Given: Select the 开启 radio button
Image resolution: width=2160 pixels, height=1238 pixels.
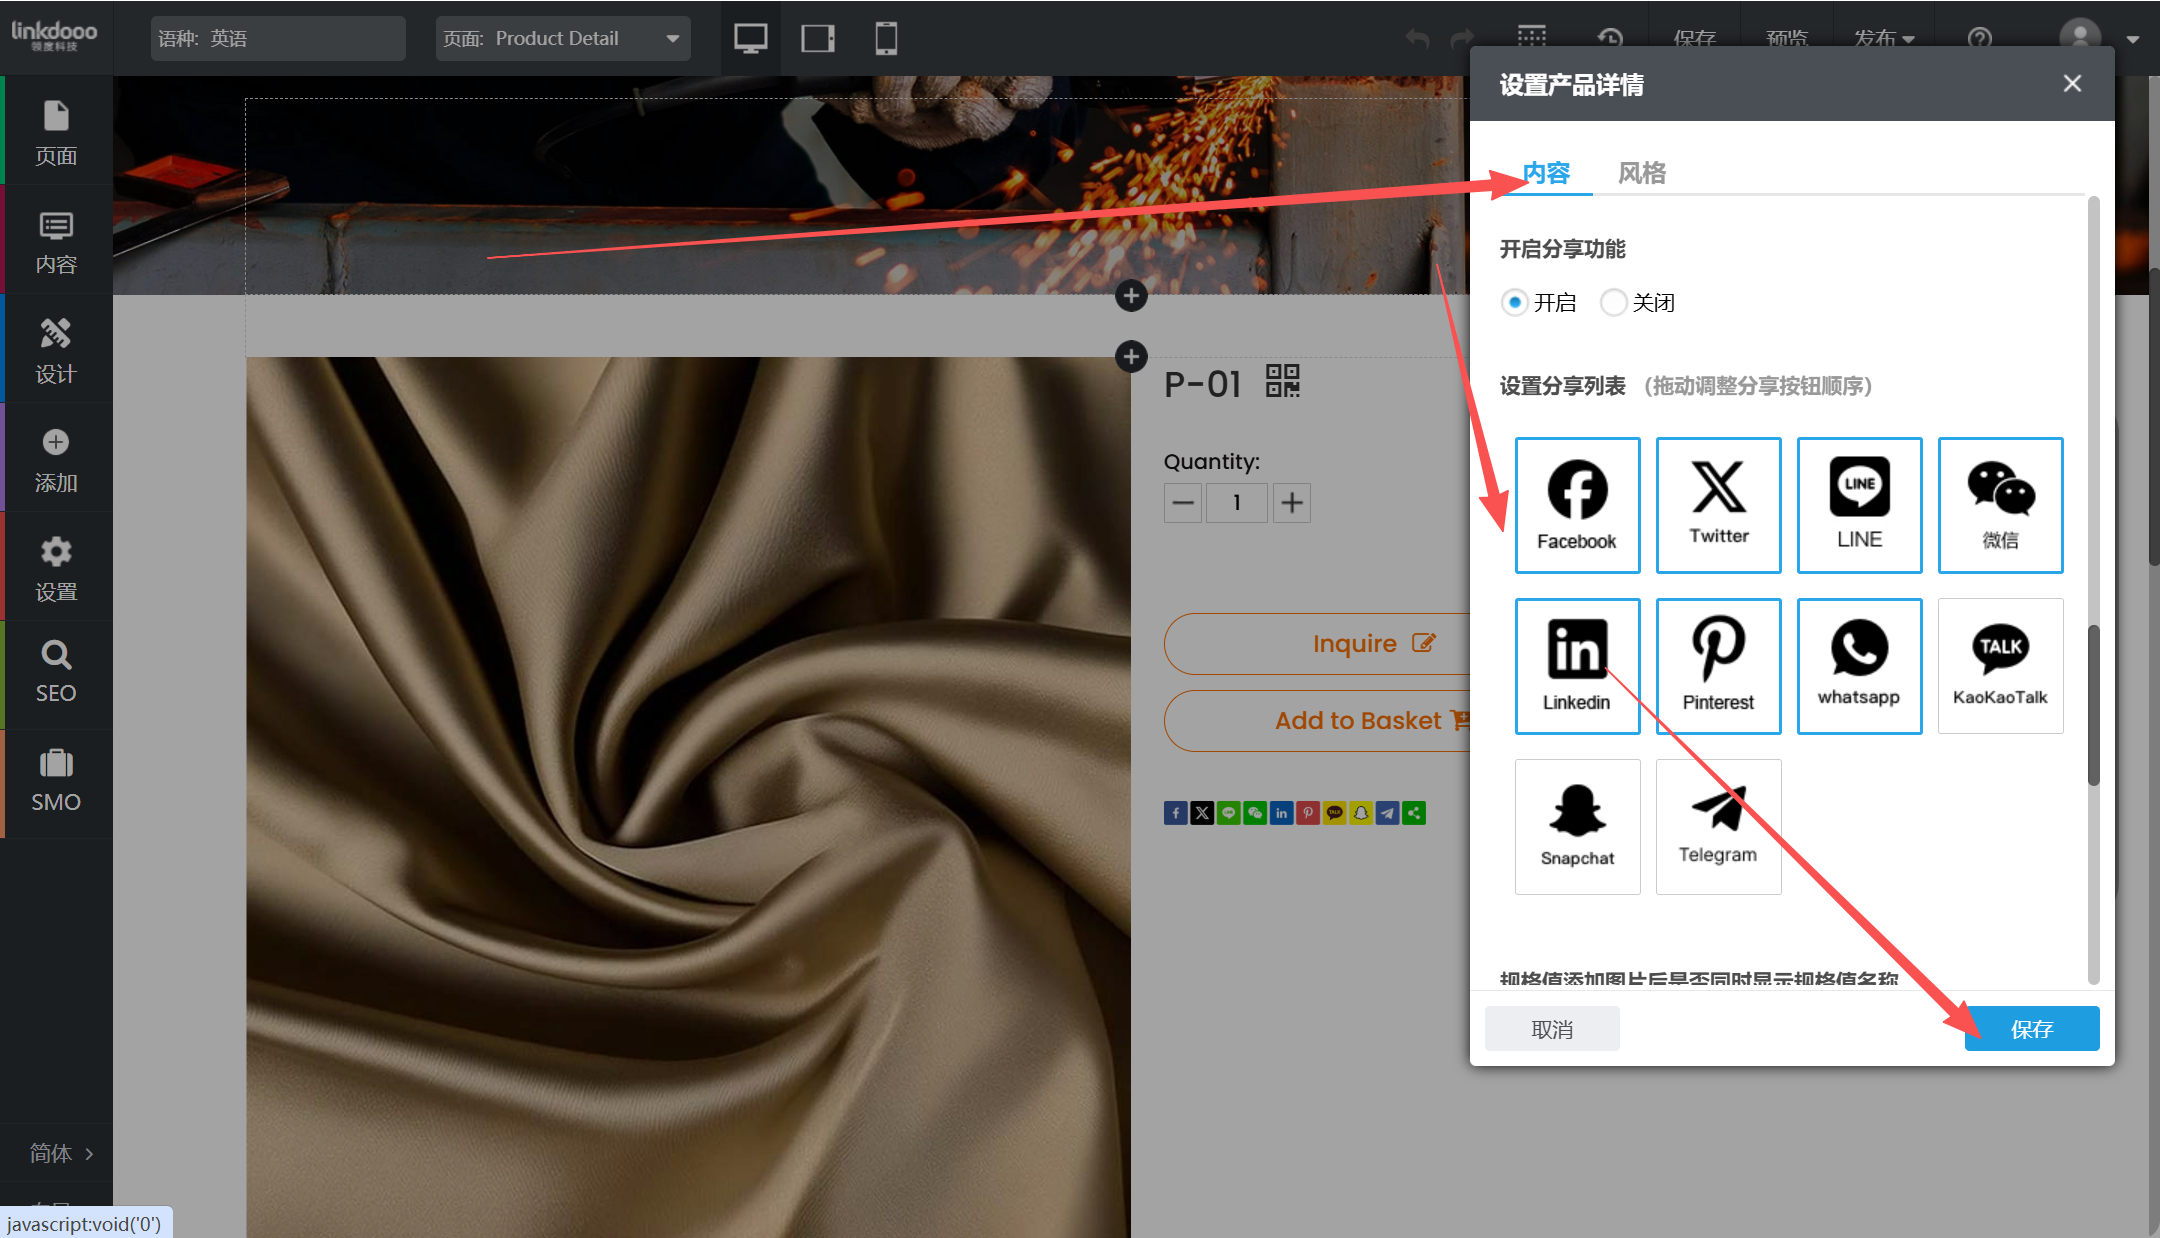Looking at the screenshot, I should pos(1515,302).
